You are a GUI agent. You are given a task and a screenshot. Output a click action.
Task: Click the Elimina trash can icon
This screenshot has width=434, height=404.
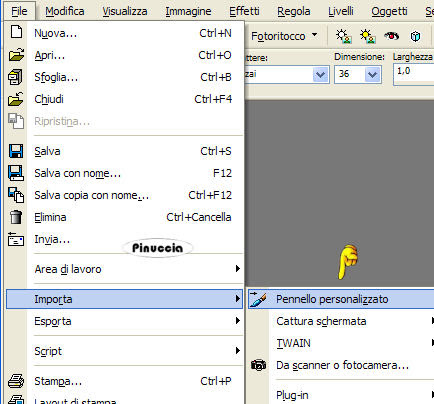pos(16,217)
